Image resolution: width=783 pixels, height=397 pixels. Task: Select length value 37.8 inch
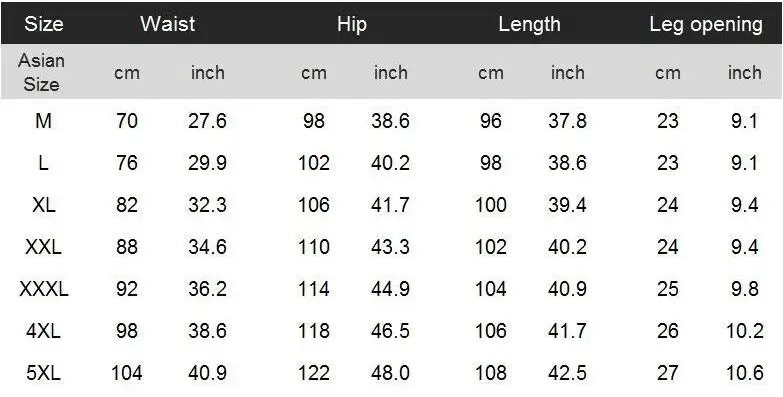pyautogui.click(x=567, y=121)
